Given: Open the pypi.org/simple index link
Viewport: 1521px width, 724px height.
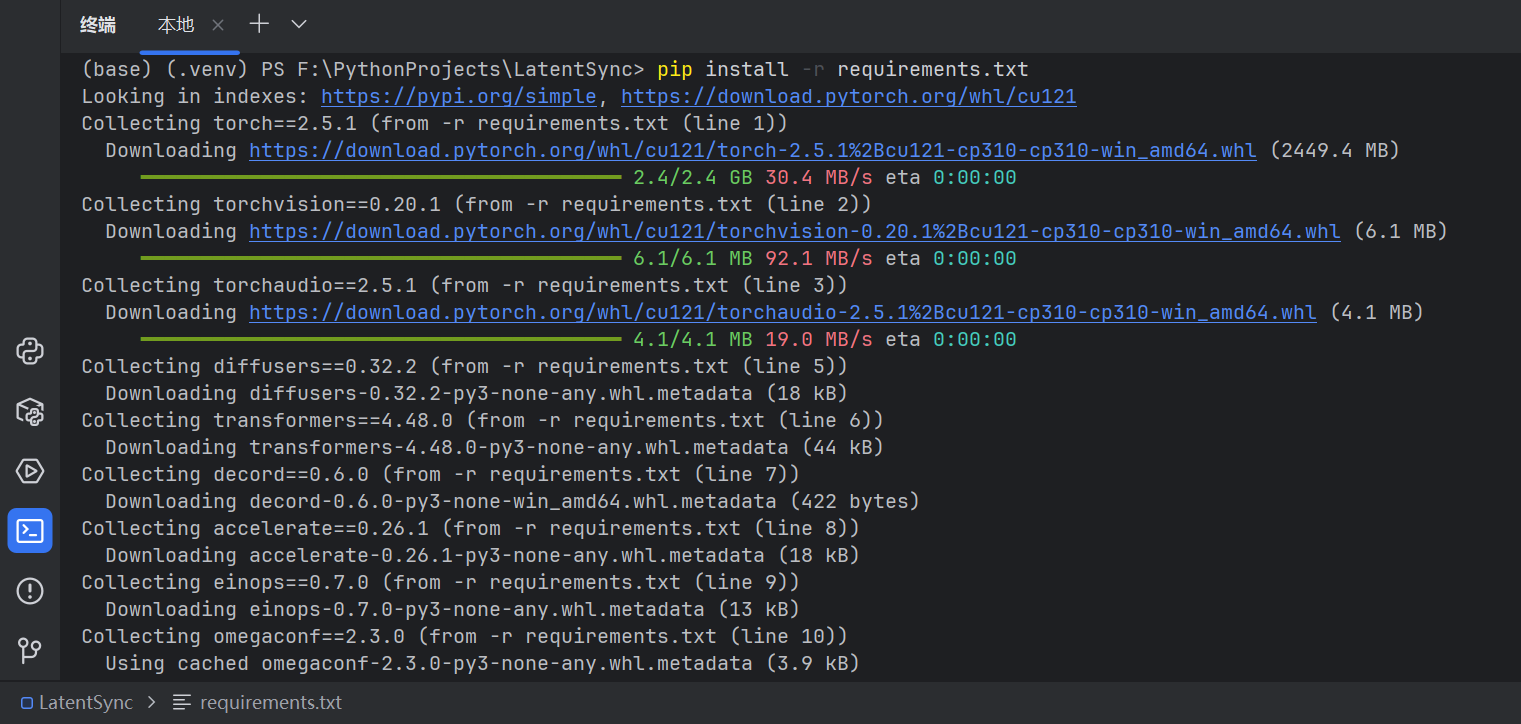Looking at the screenshot, I should click(x=459, y=97).
